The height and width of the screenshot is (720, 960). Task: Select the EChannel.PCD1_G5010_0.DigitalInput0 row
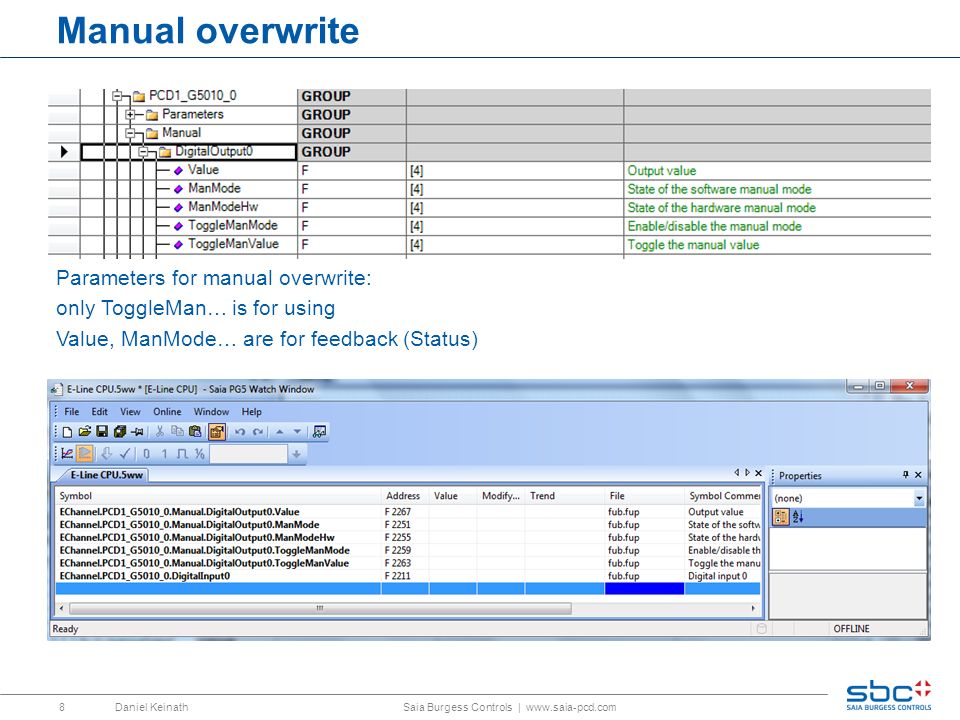tap(408, 576)
